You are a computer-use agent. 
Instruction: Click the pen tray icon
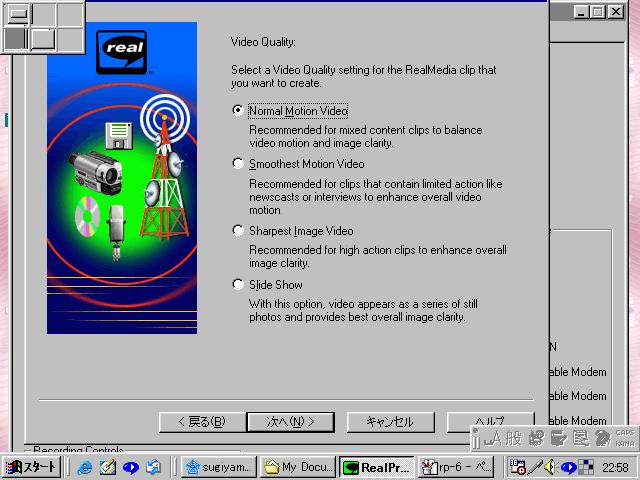pyautogui.click(x=535, y=467)
